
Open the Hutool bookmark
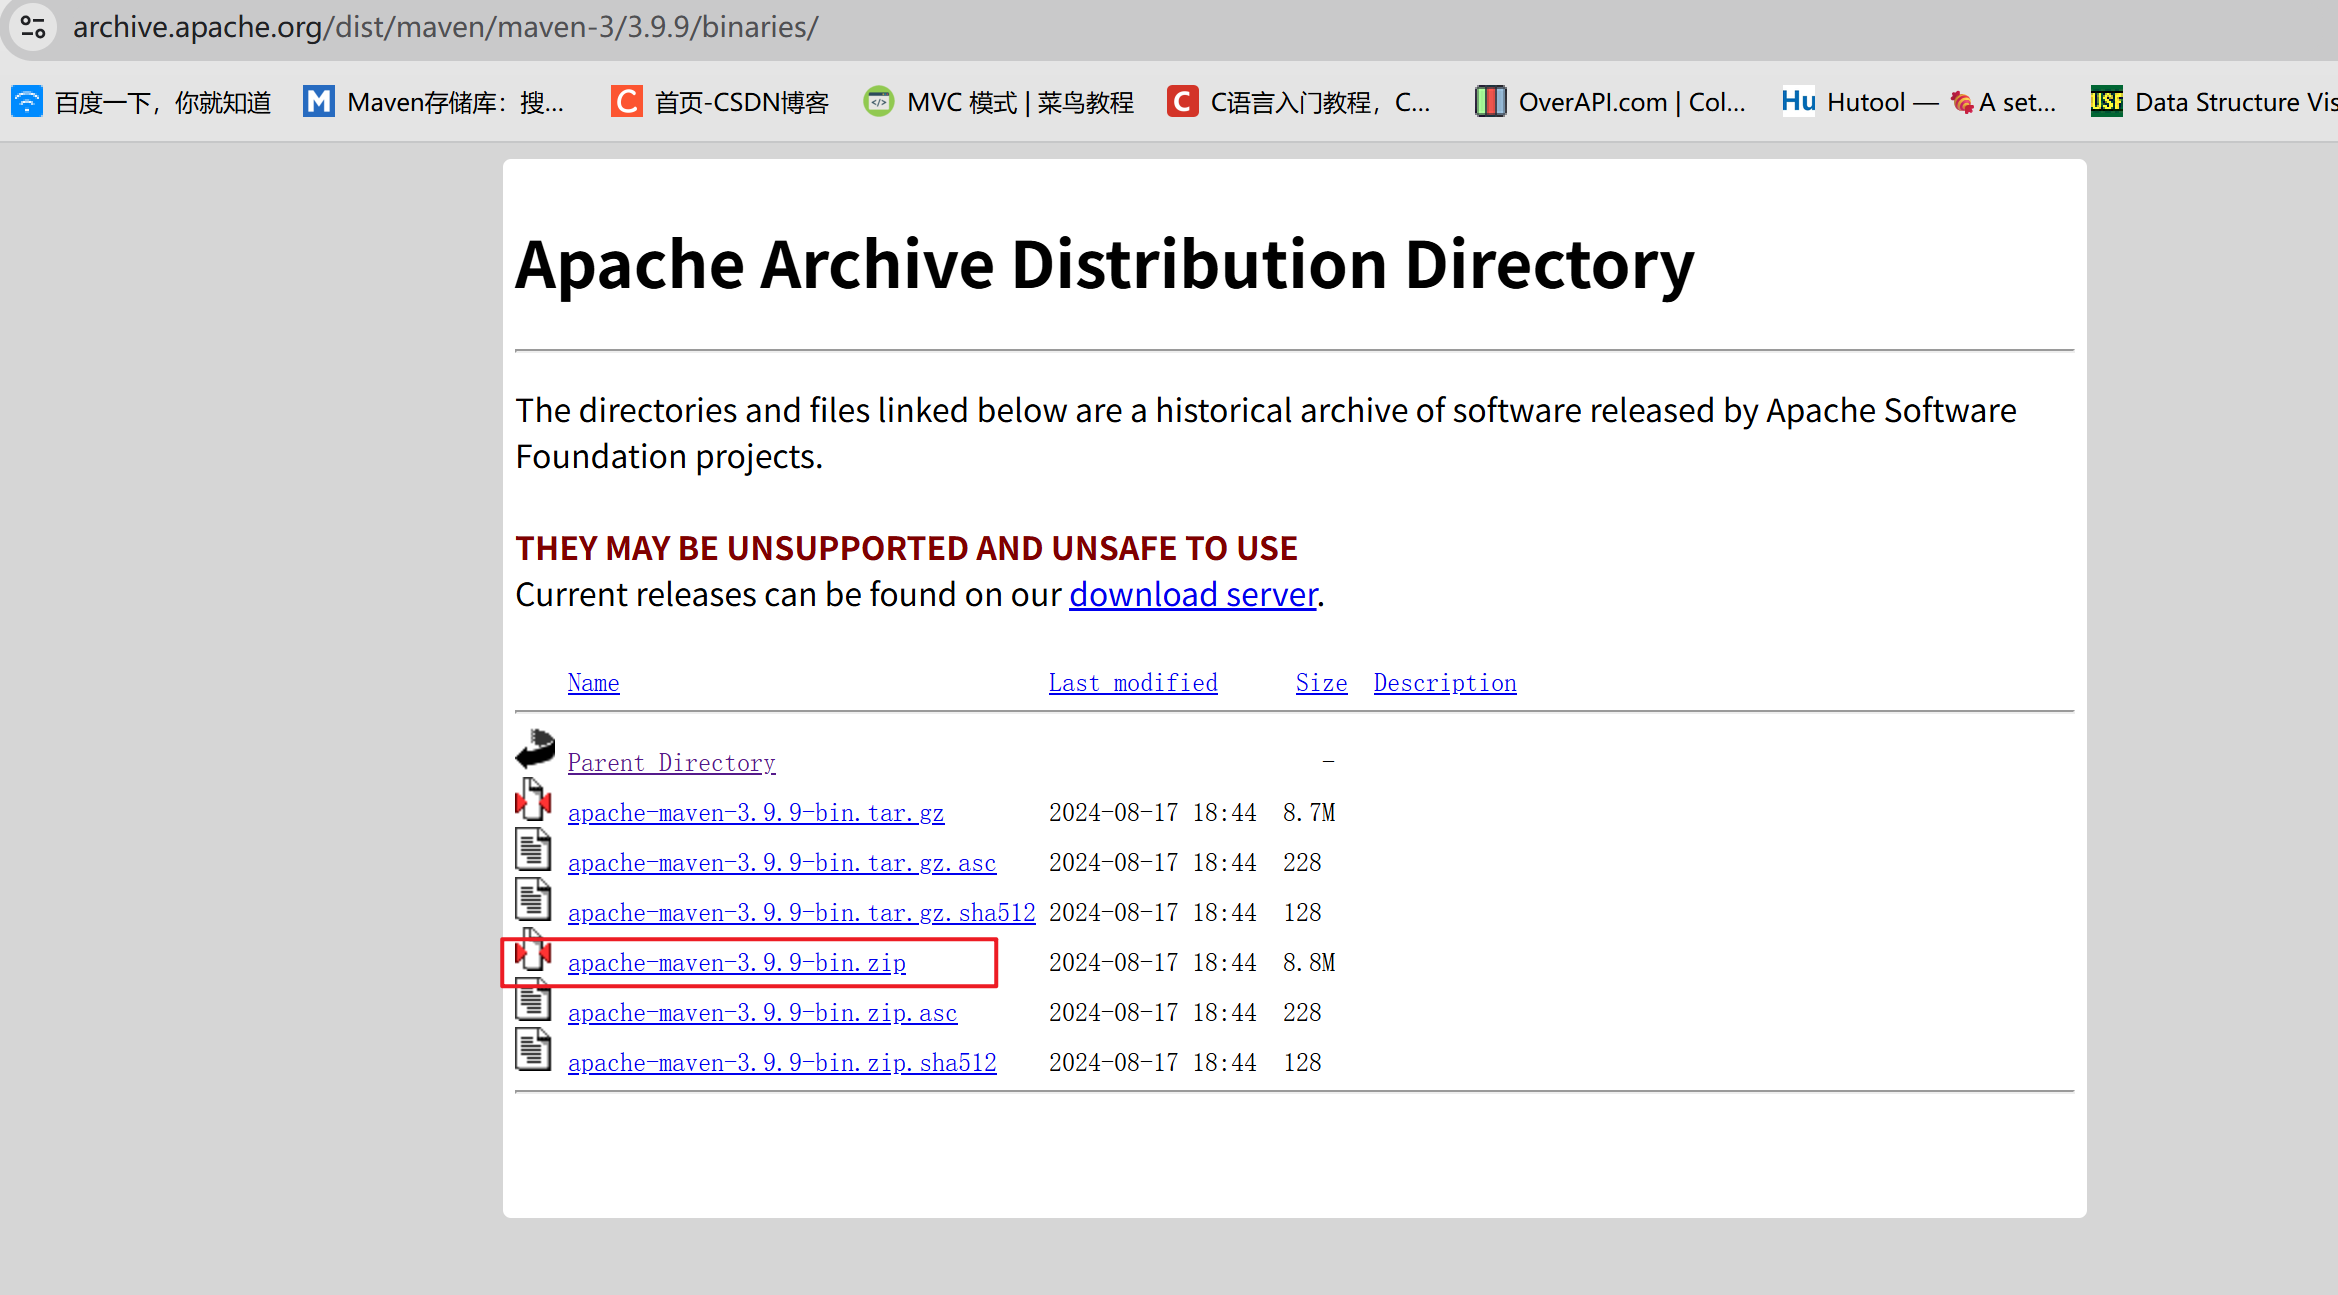click(x=1918, y=102)
